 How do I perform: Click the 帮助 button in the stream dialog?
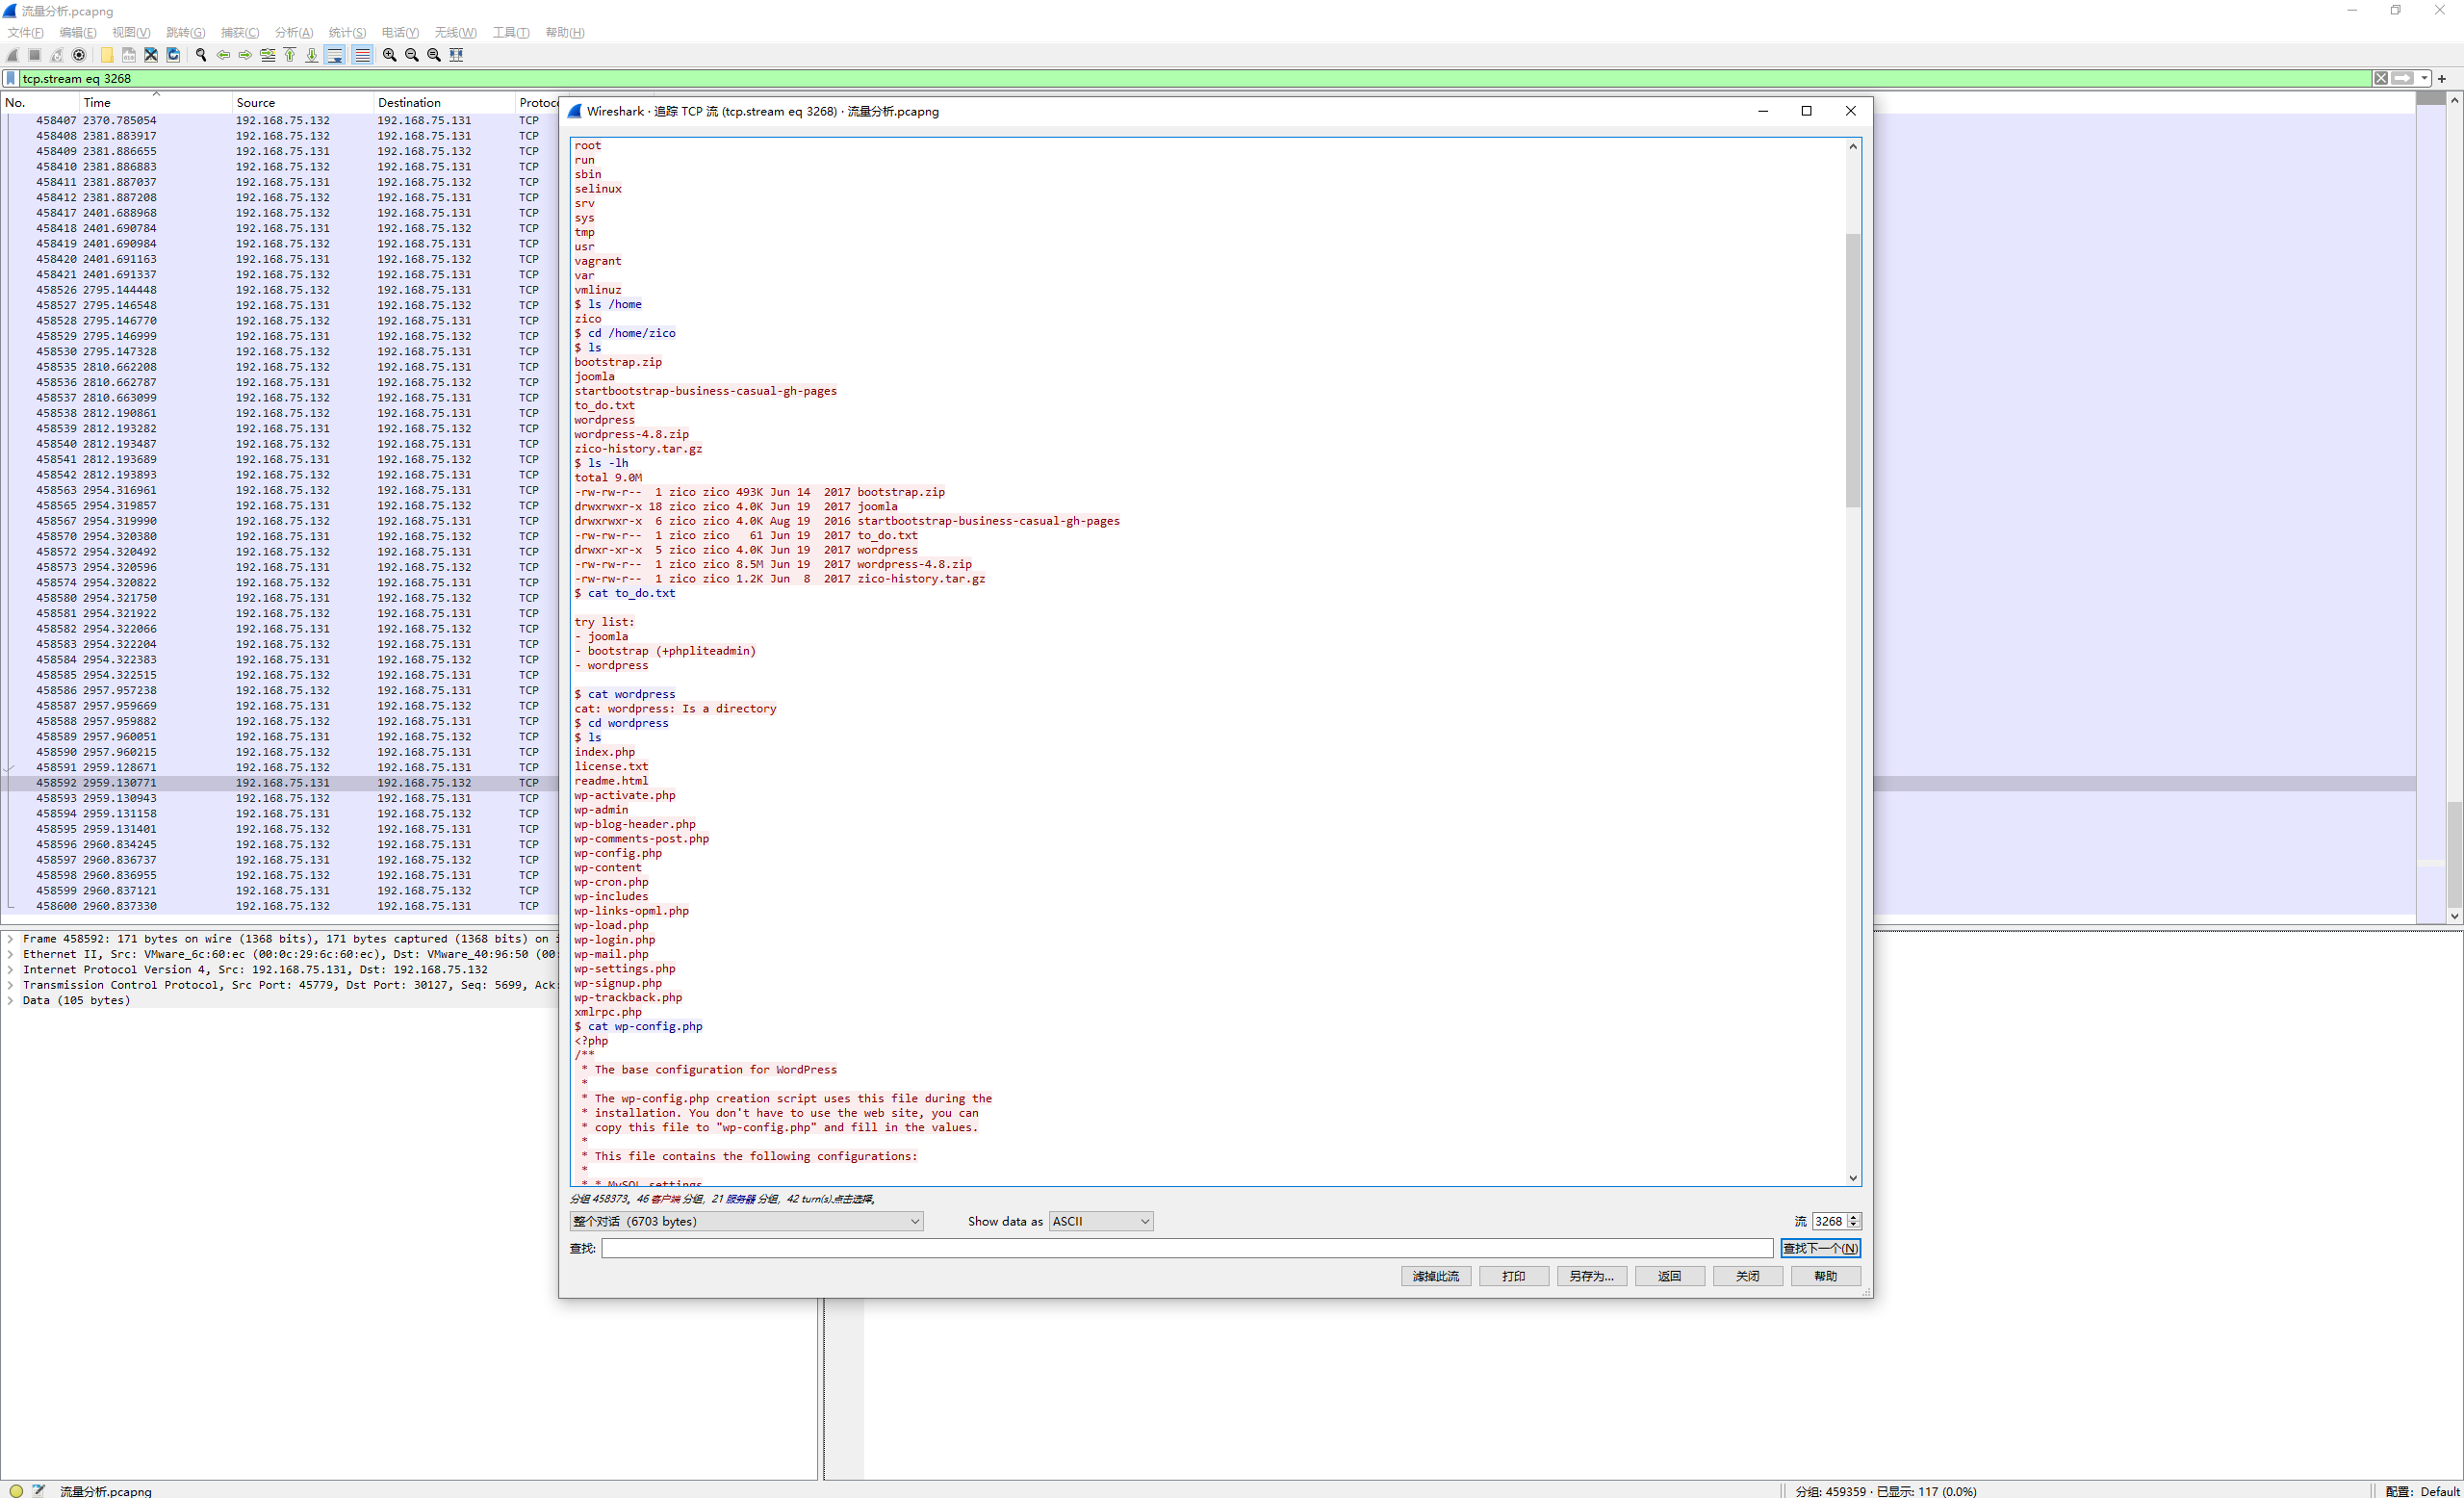[1826, 1276]
